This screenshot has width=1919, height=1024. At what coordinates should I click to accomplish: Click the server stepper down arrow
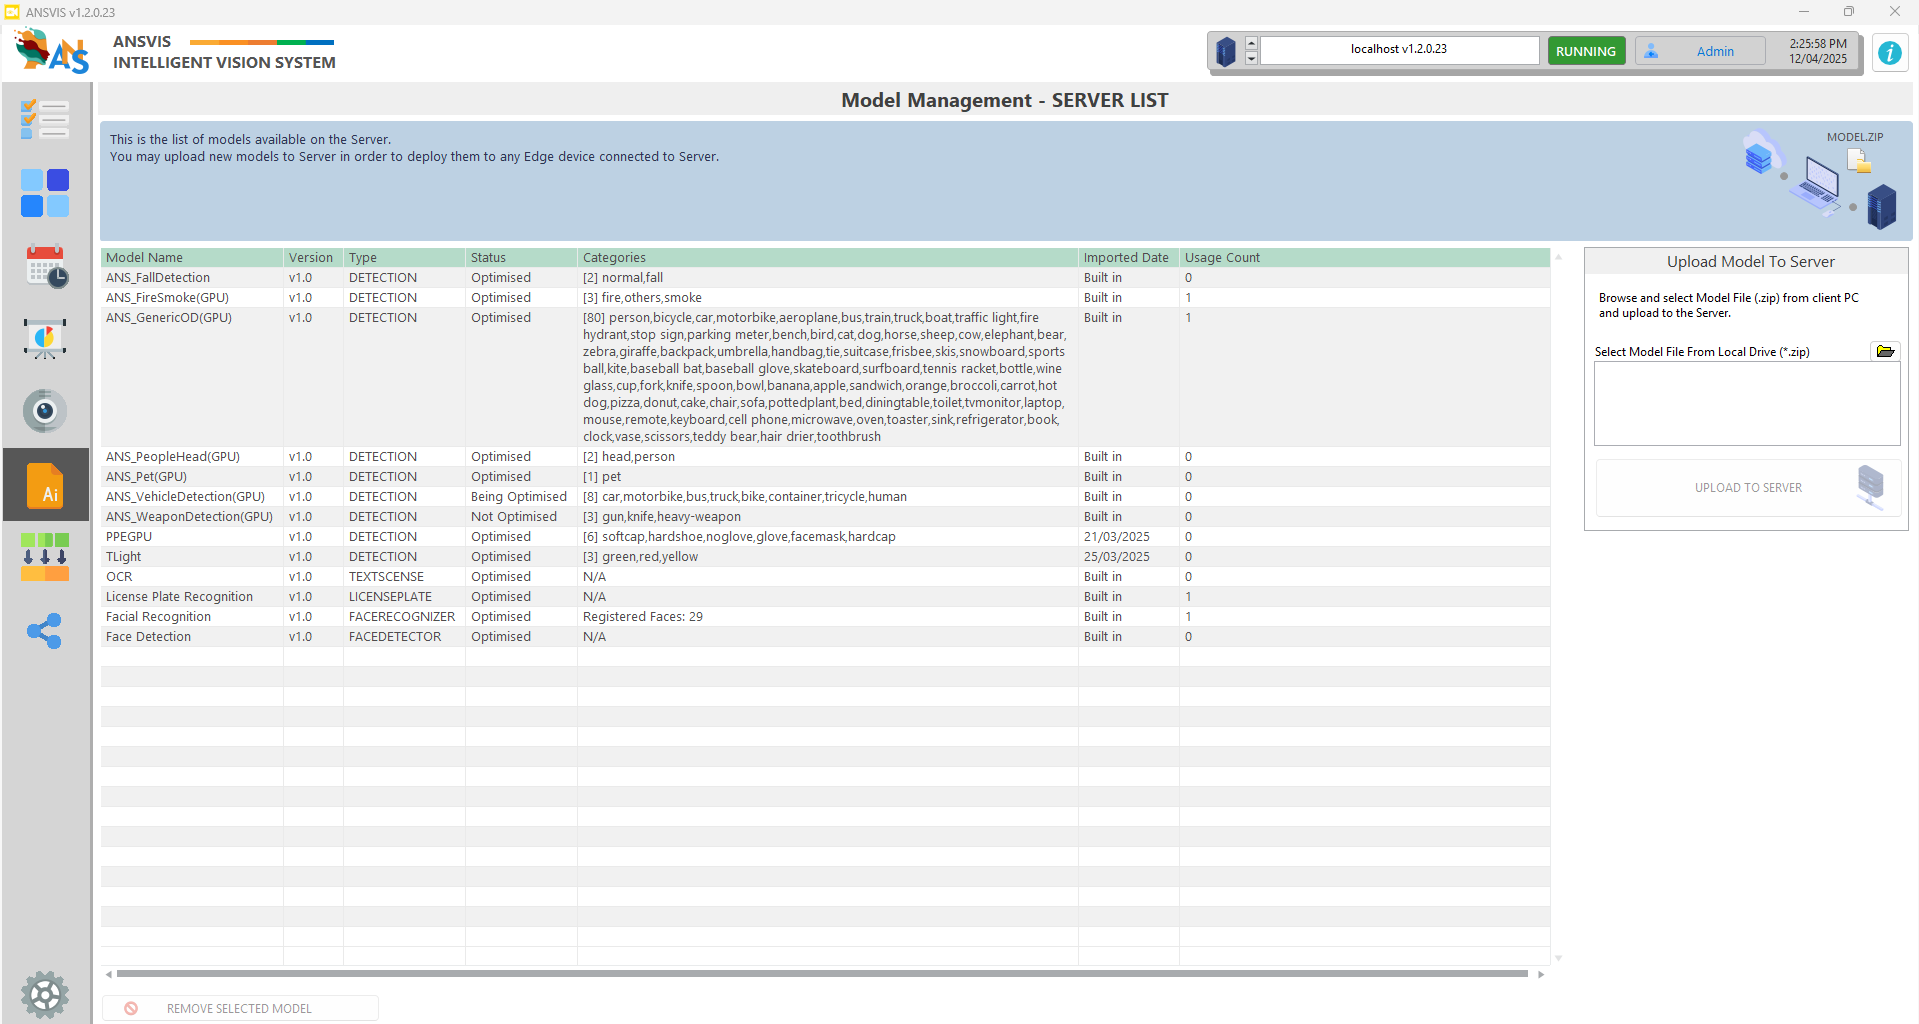pos(1251,58)
